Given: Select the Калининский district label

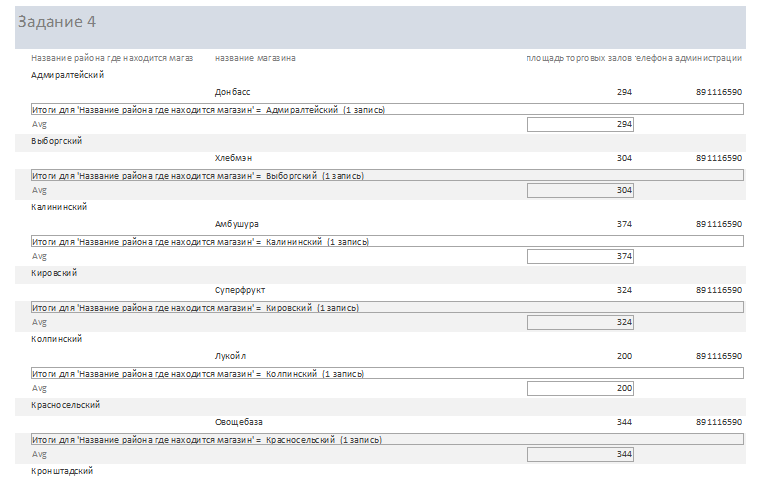Looking at the screenshot, I should click(x=59, y=207).
